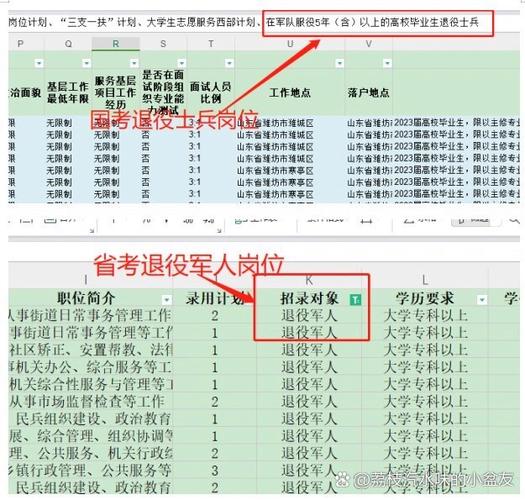Open active filter icon on 招录对象 column
The image size is (525, 500).
click(355, 299)
